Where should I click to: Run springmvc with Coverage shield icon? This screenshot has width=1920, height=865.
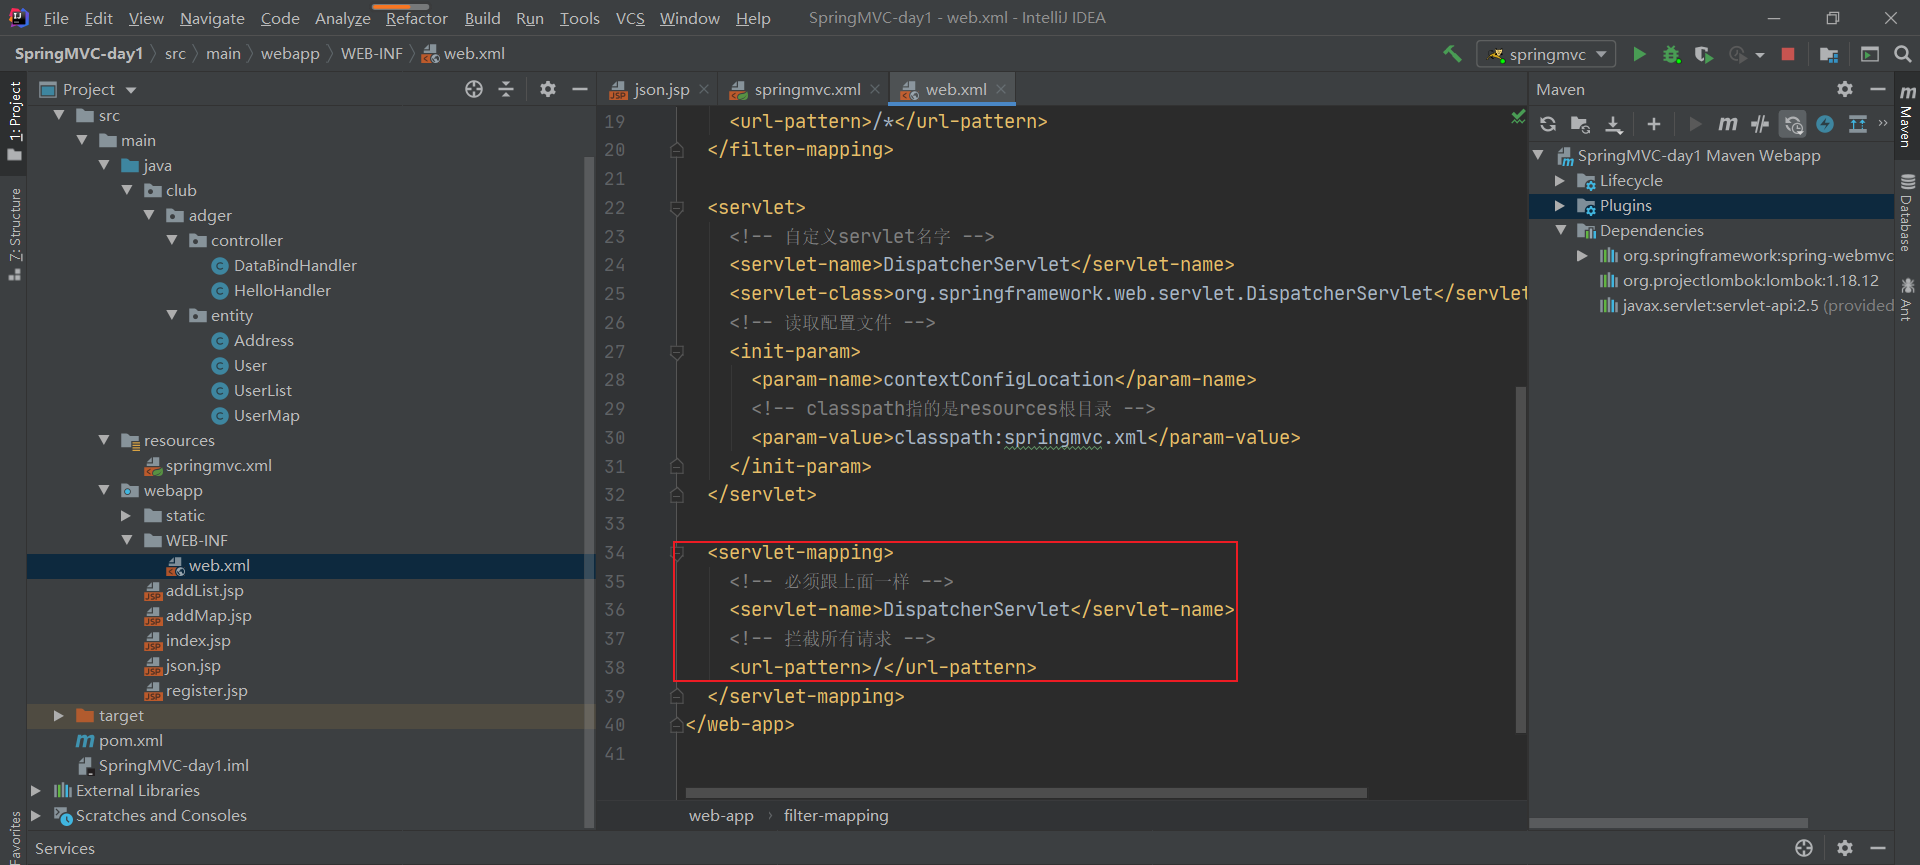coord(1704,54)
